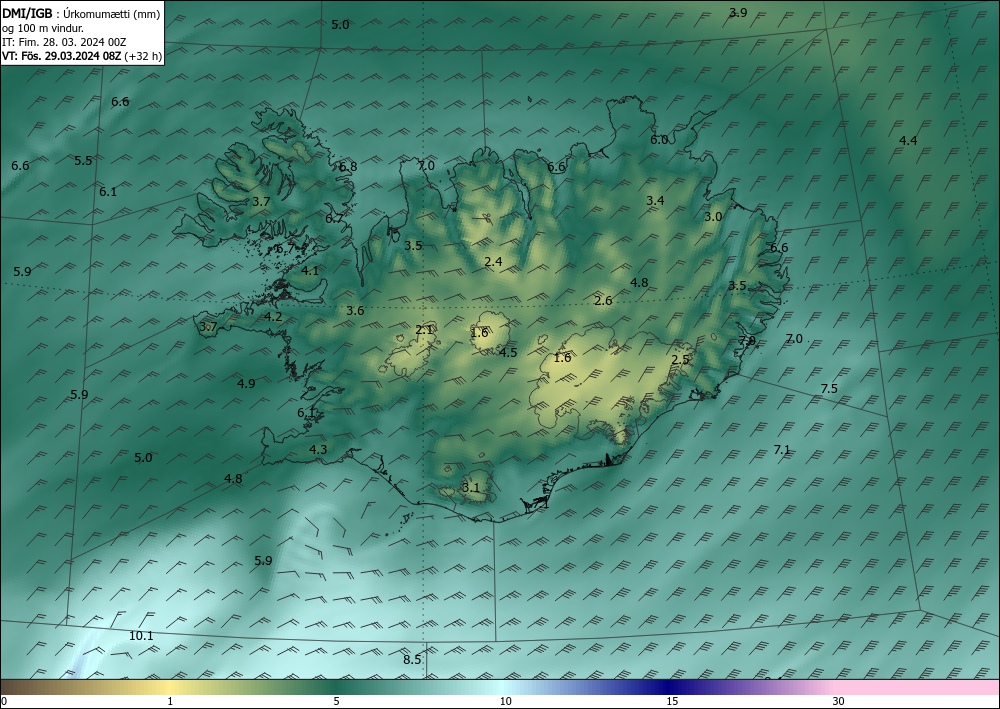This screenshot has height=709, width=1000.
Task: Pick the 6.8 value label
Action: (x=348, y=166)
